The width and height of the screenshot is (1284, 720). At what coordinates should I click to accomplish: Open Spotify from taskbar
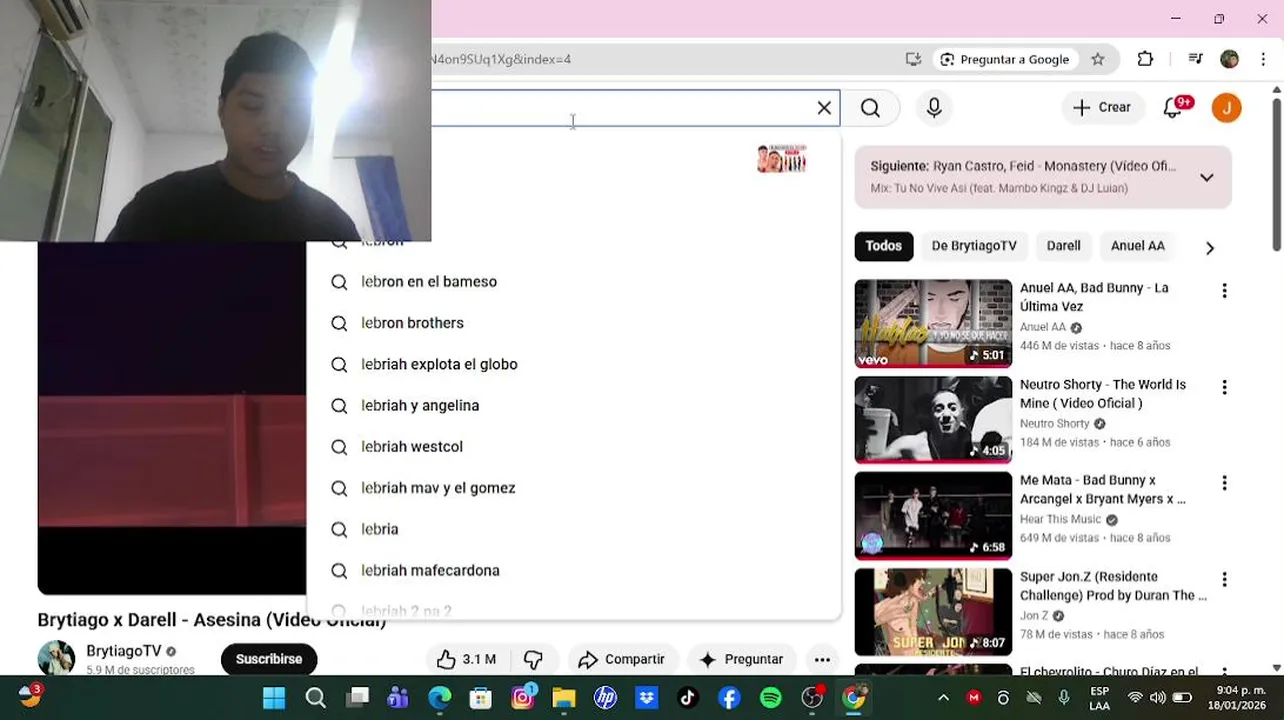tap(770, 698)
